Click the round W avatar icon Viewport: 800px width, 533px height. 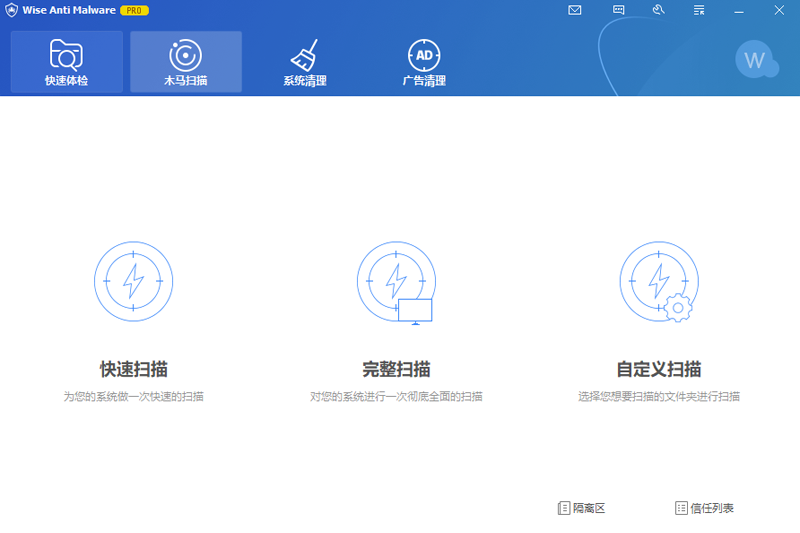755,60
